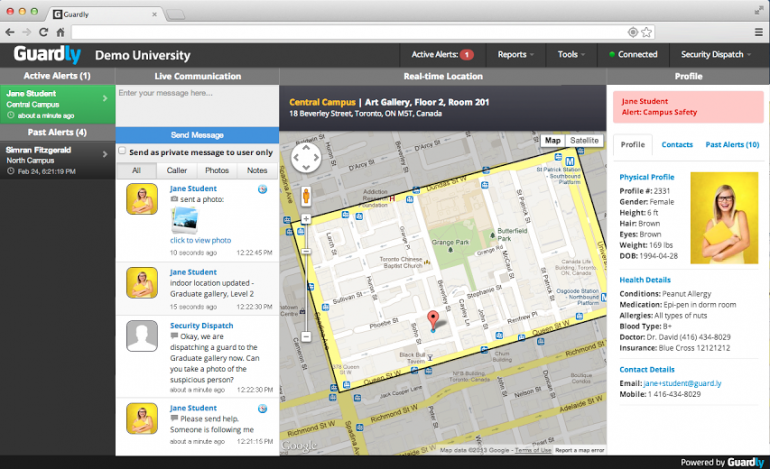Click the map zoom slider track
This screenshot has height=469, width=770.
coord(306,280)
